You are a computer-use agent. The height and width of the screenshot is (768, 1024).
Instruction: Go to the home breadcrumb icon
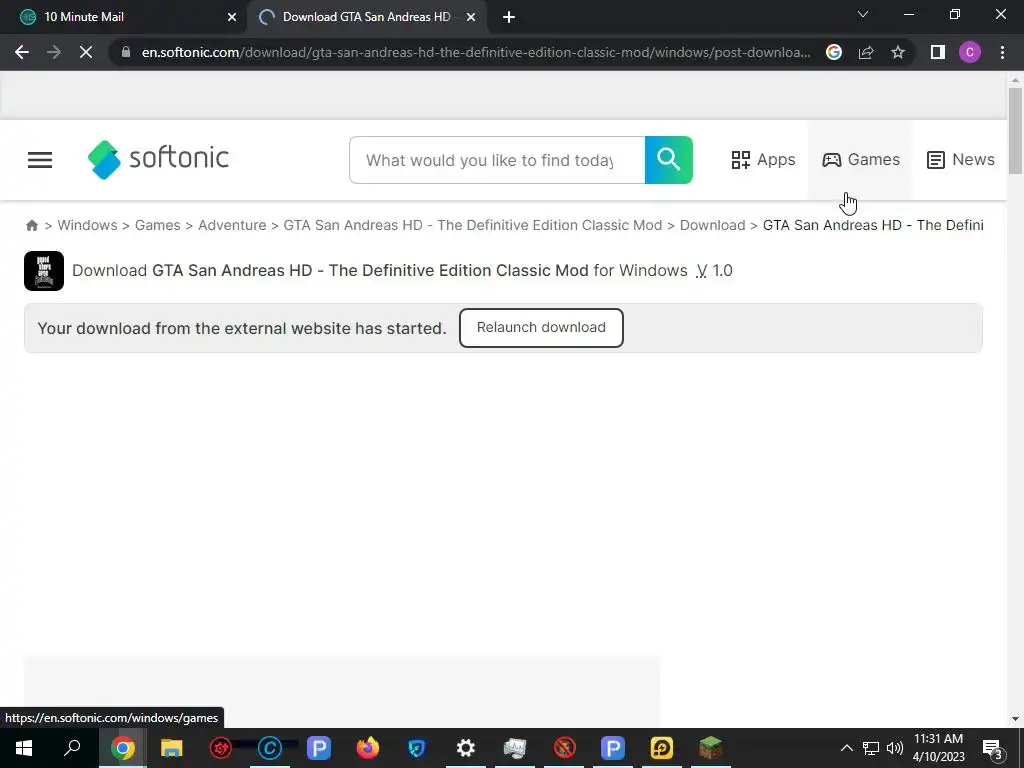click(32, 225)
